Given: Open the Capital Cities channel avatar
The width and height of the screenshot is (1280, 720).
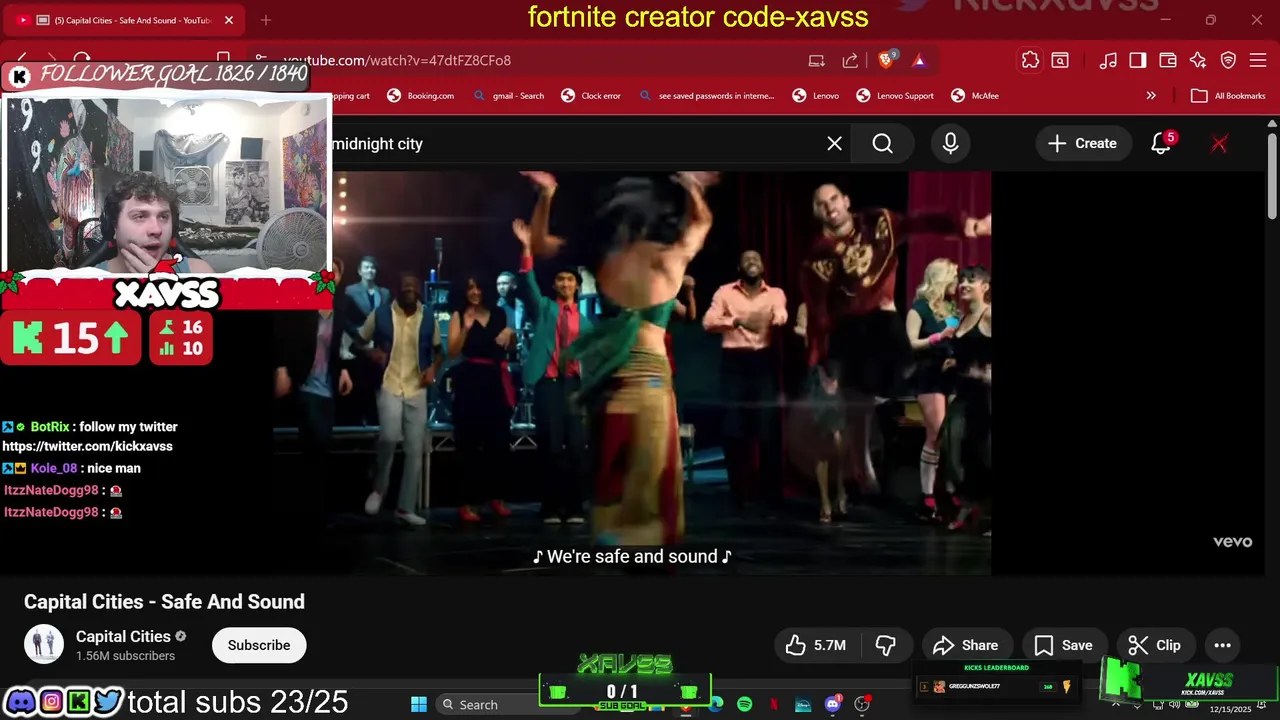Looking at the screenshot, I should [44, 645].
